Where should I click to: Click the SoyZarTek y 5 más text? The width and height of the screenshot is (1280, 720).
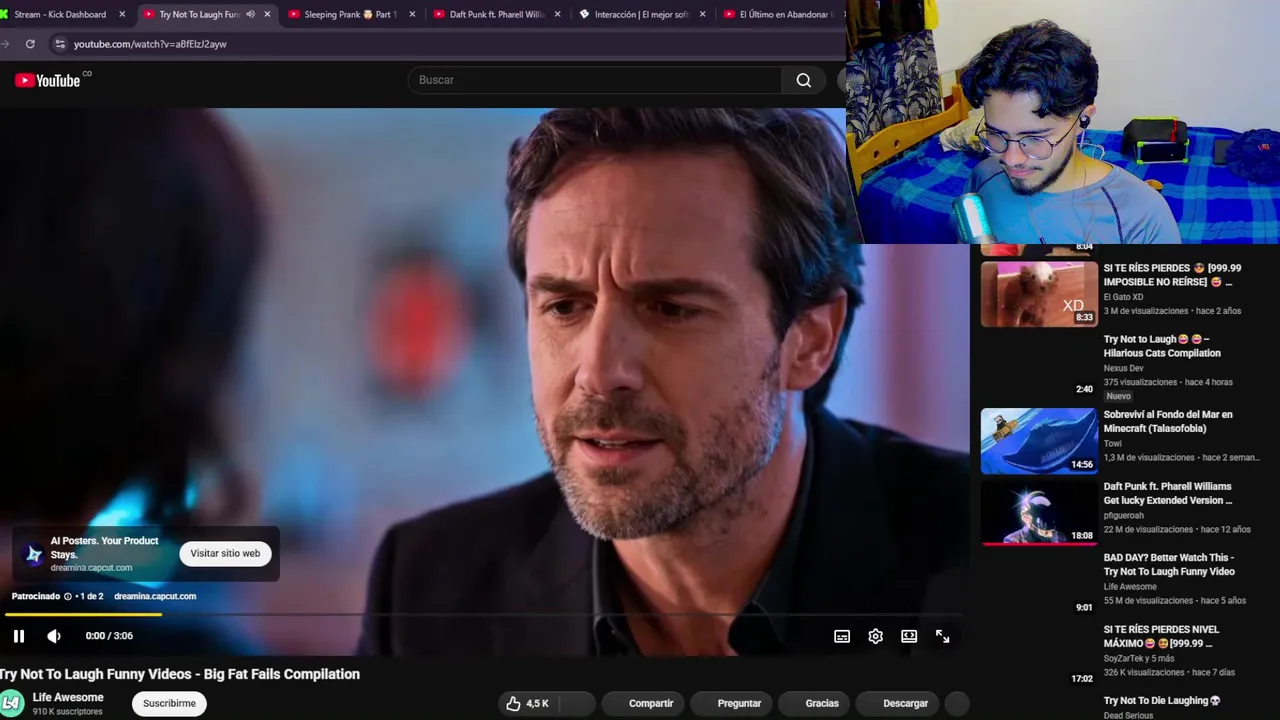(1139, 658)
